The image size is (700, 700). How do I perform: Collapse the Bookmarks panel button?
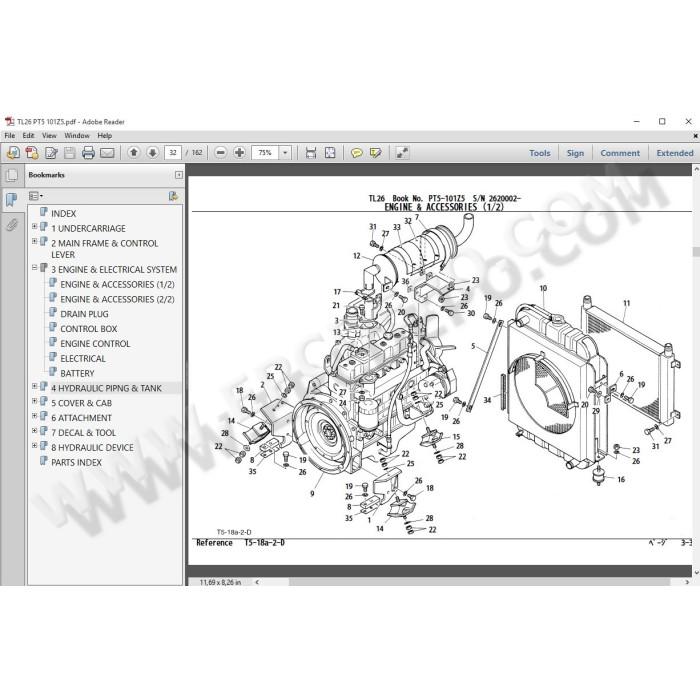(x=179, y=175)
